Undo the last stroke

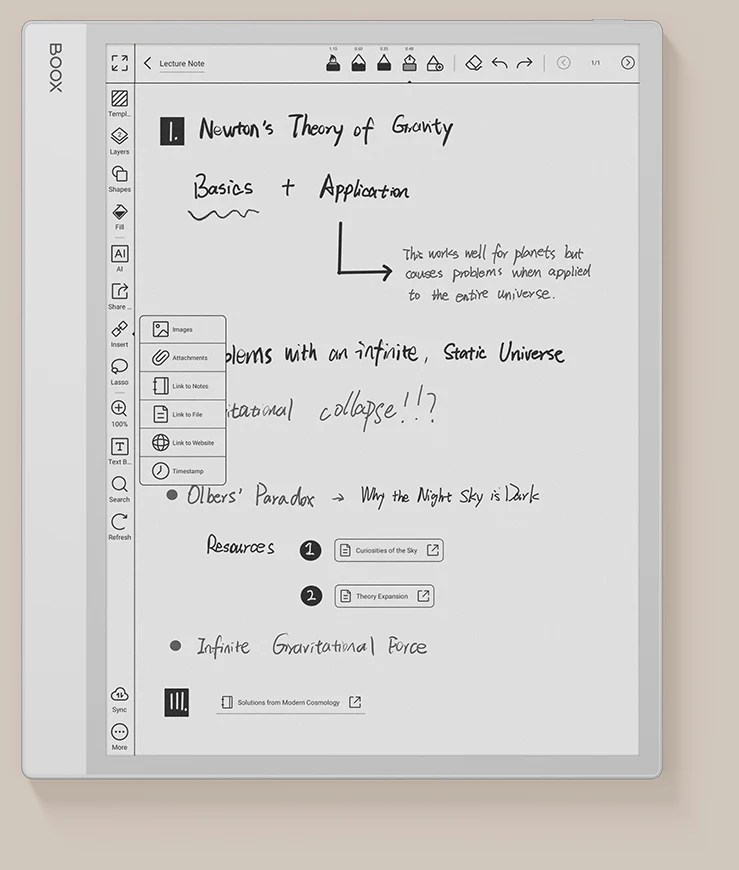(499, 63)
